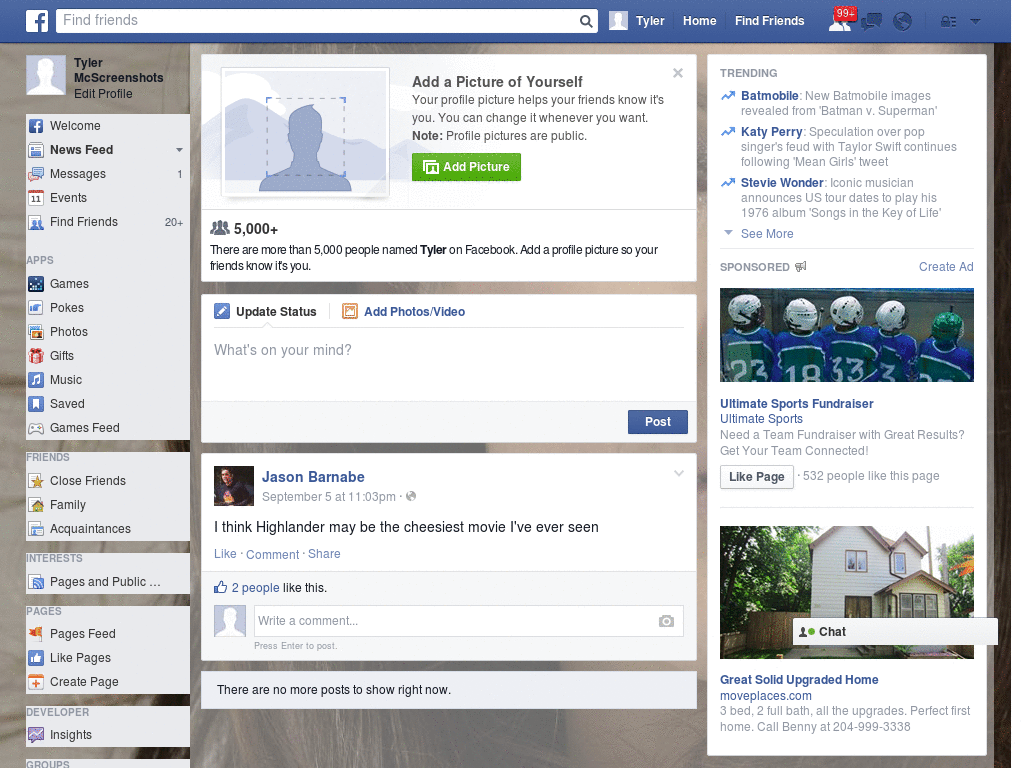Open the privacy shortcuts icon
The width and height of the screenshot is (1024, 768).
click(948, 22)
